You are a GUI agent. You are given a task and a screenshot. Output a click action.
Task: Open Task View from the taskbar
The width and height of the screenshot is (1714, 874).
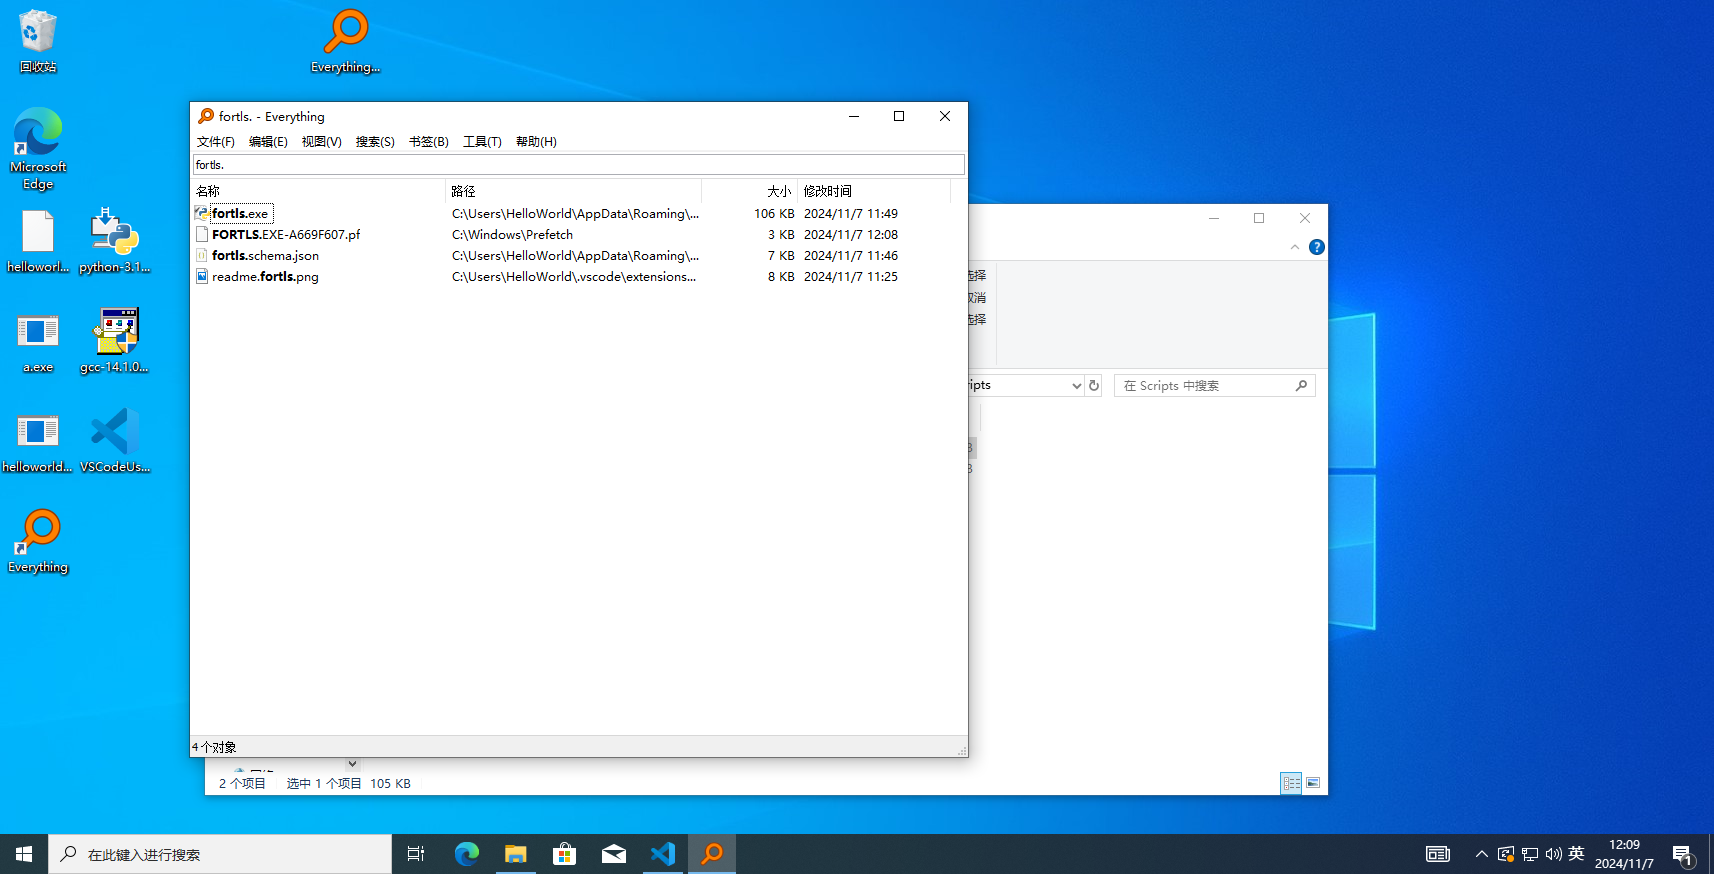coord(416,854)
